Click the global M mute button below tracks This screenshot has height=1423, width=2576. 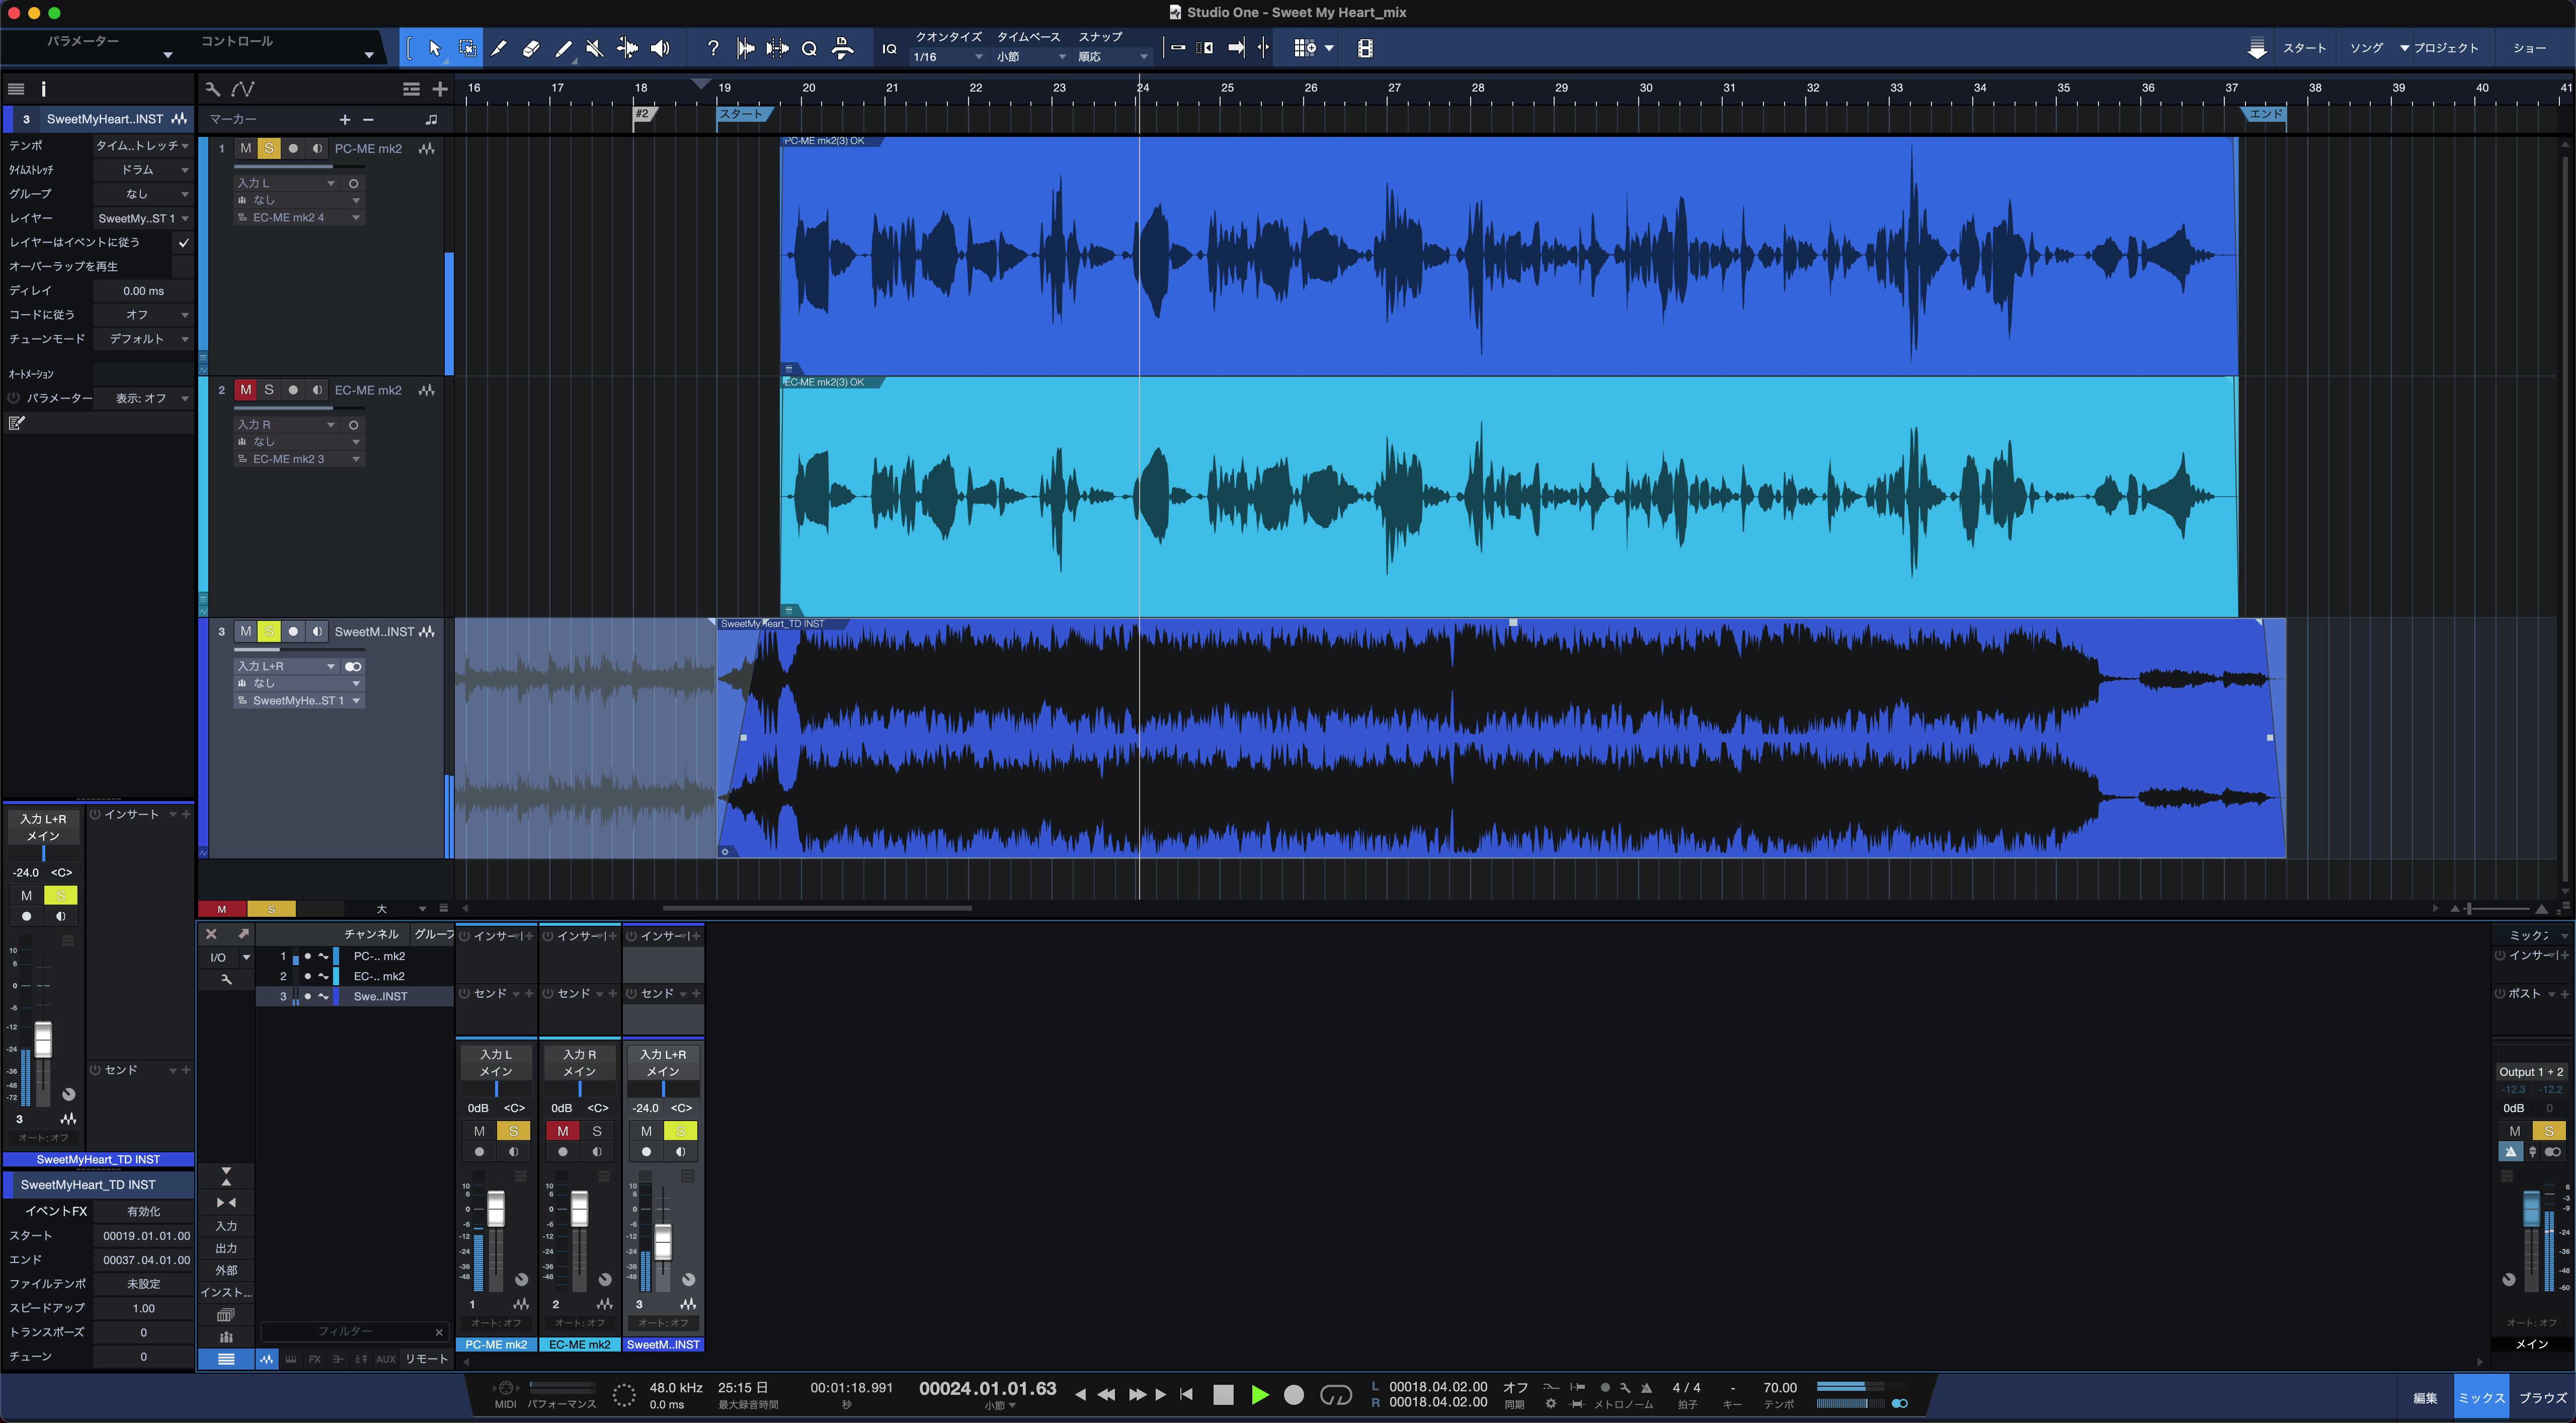222,909
